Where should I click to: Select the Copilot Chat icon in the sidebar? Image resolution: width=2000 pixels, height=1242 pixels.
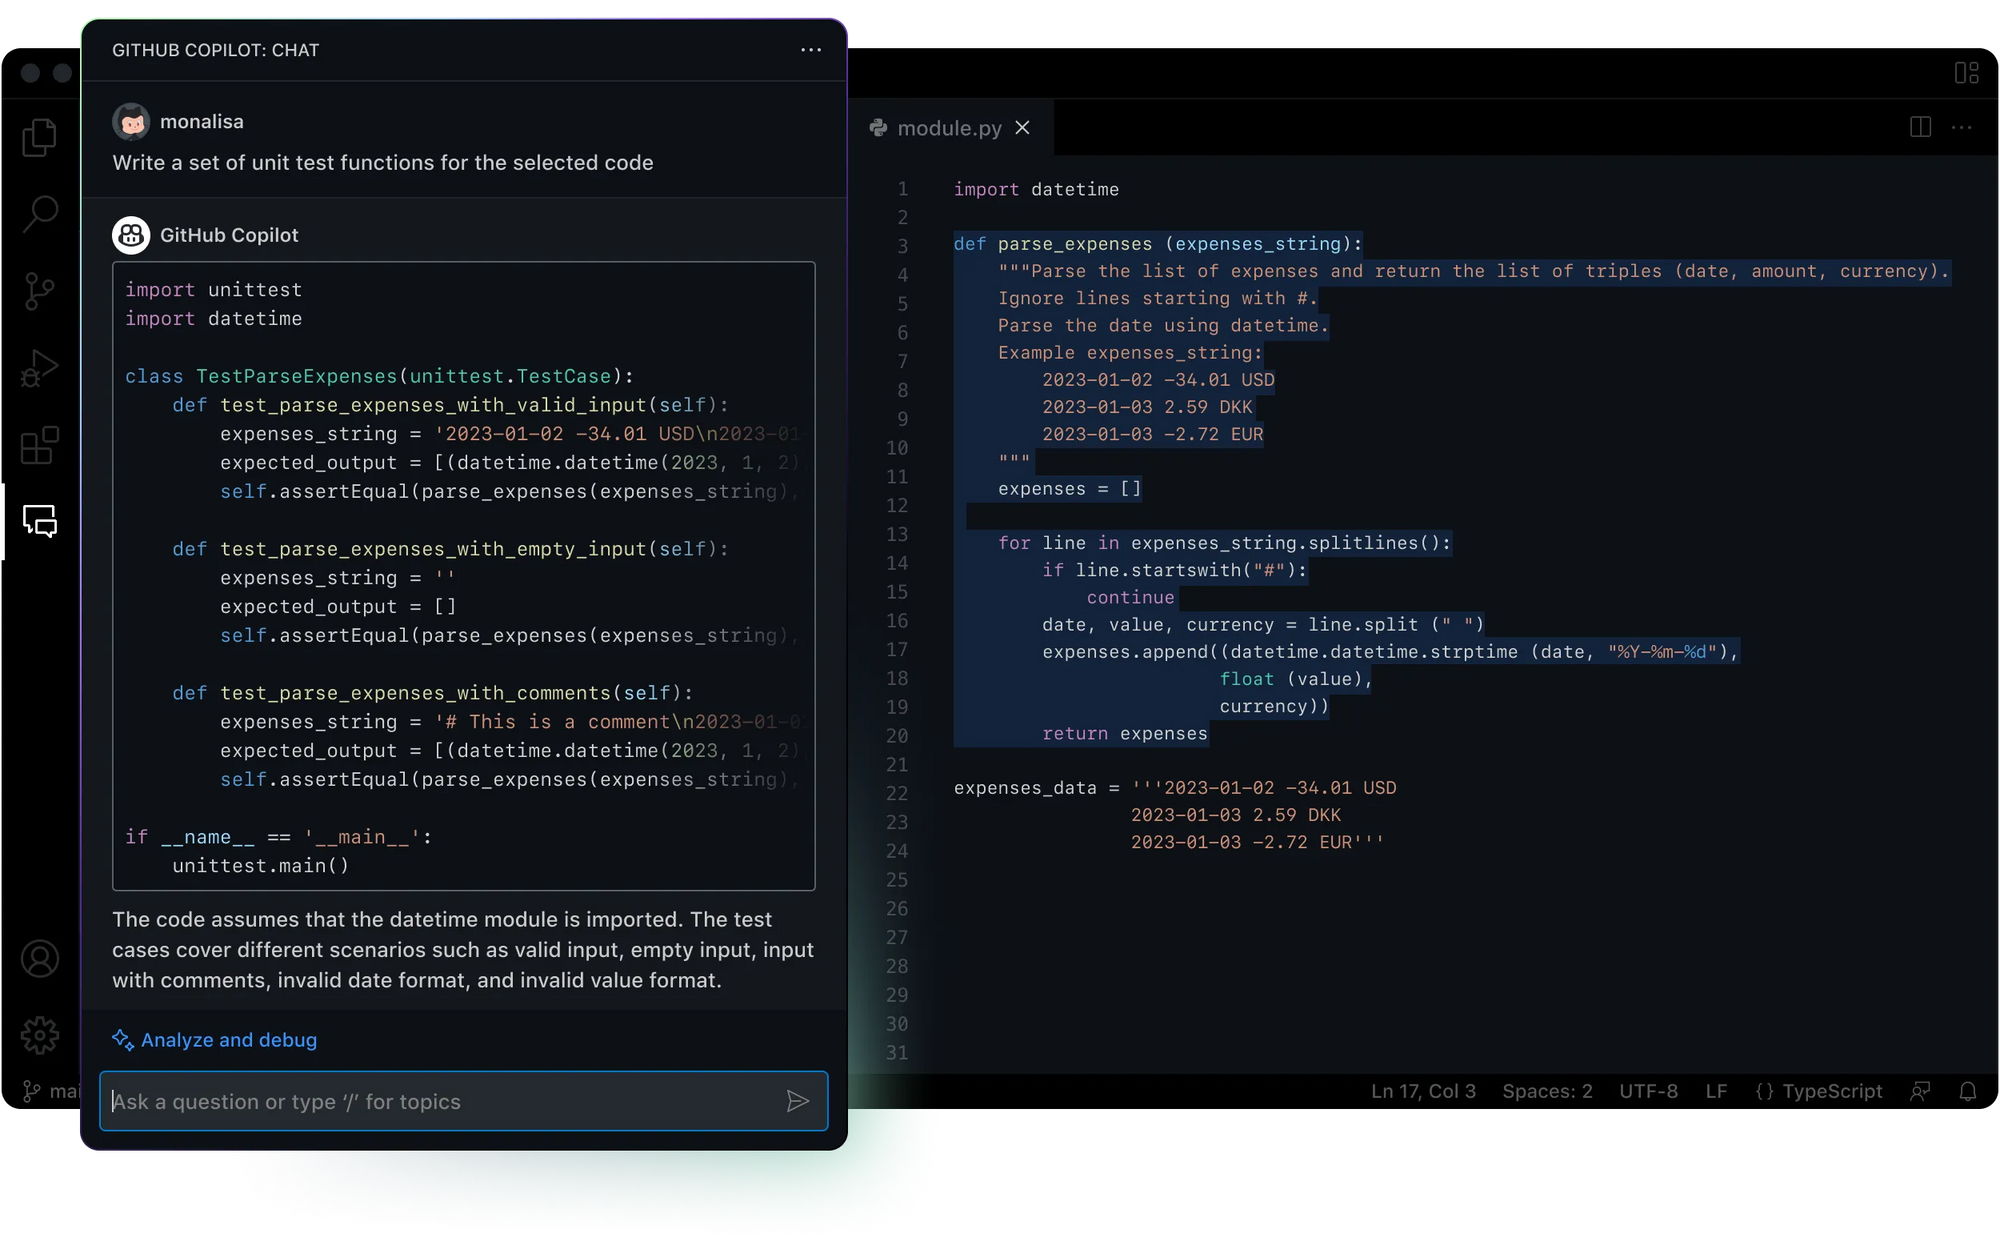[40, 523]
